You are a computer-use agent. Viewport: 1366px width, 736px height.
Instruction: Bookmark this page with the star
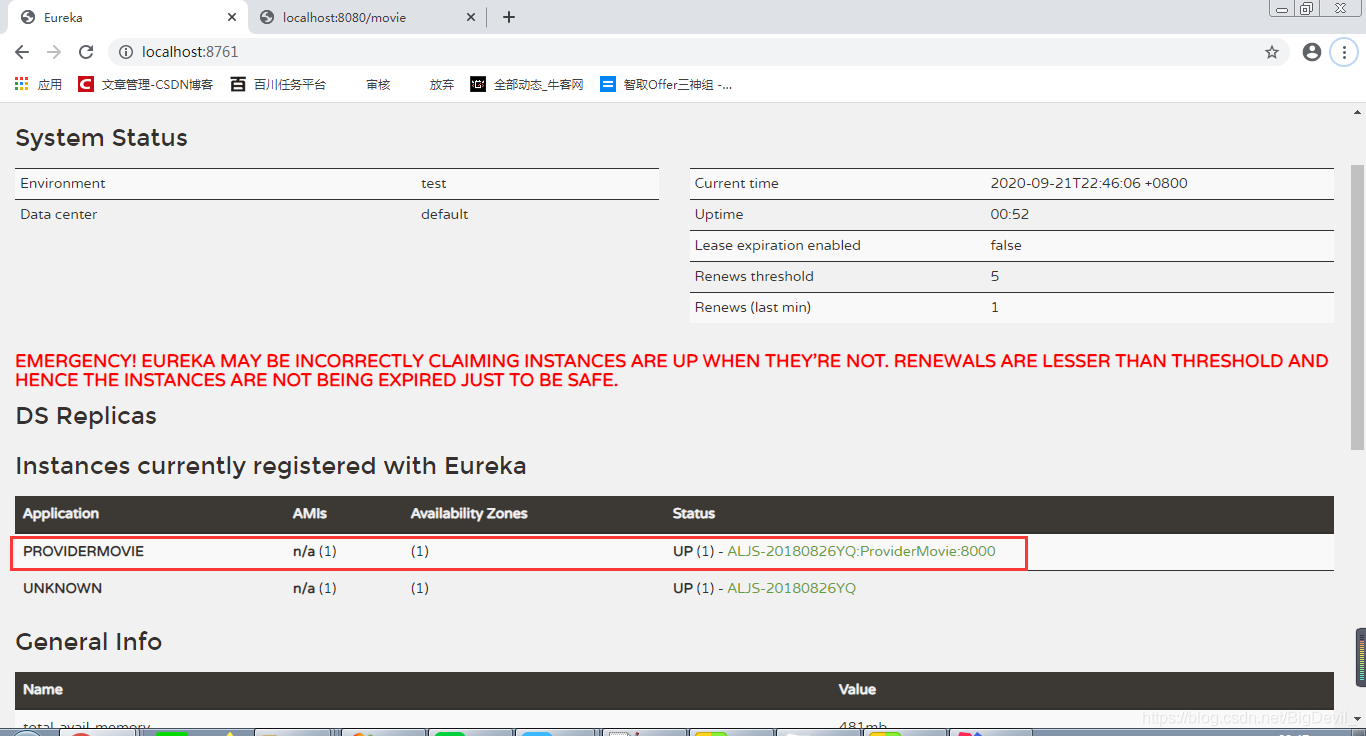coord(1272,52)
